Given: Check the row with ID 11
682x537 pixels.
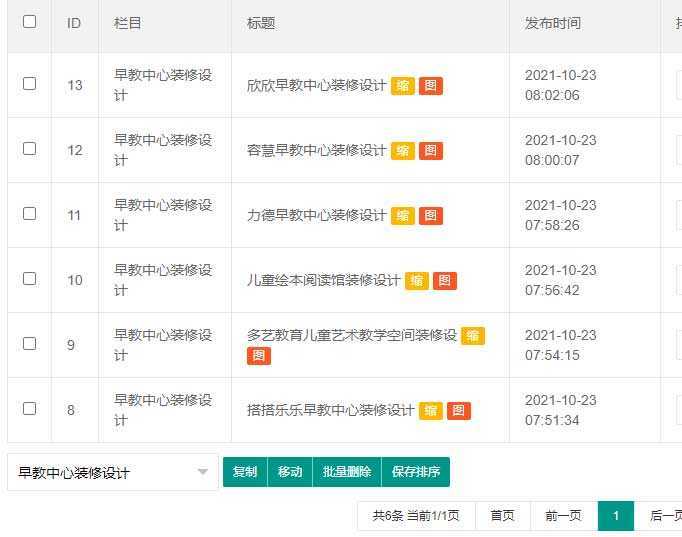Looking at the screenshot, I should pyautogui.click(x=29, y=213).
